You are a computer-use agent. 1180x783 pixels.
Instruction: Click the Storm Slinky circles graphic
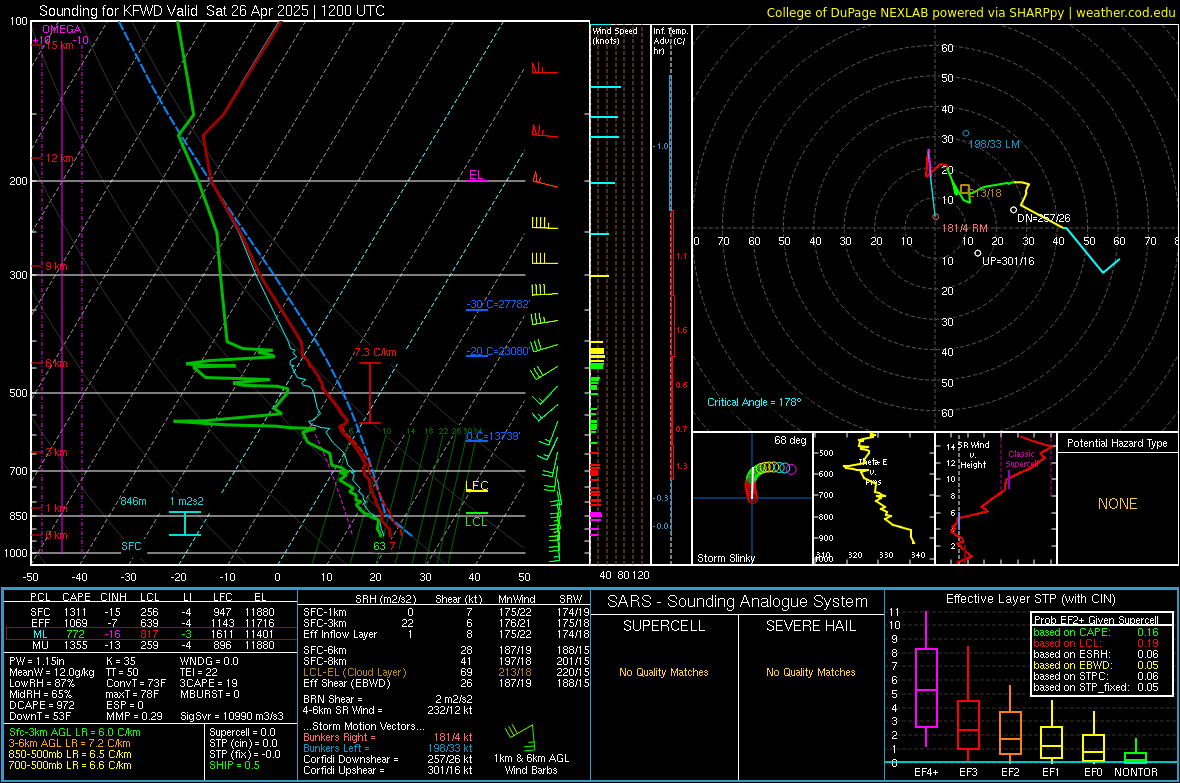770,482
